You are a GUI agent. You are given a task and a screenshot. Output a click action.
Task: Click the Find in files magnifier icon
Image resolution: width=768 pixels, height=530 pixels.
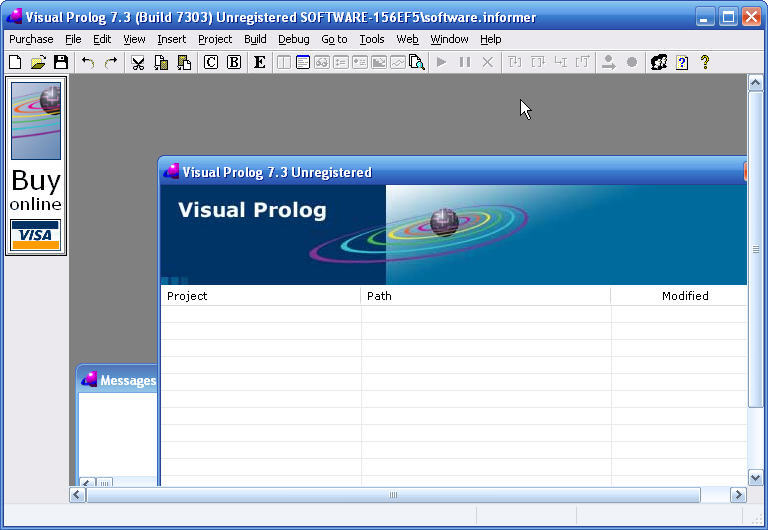(417, 62)
